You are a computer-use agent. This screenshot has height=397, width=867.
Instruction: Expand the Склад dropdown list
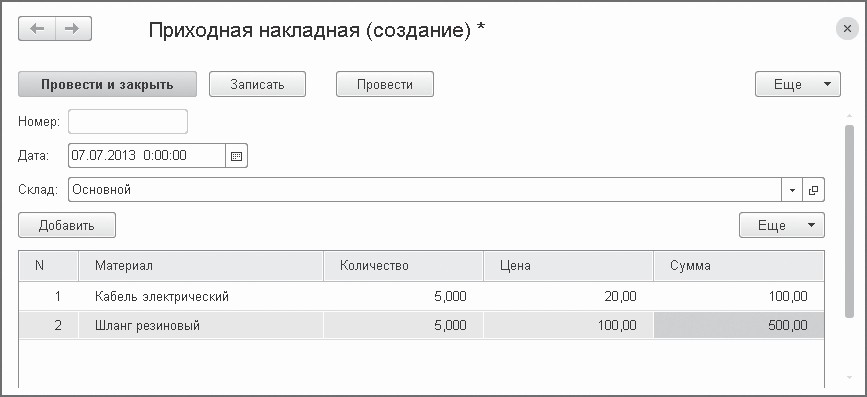(792, 190)
